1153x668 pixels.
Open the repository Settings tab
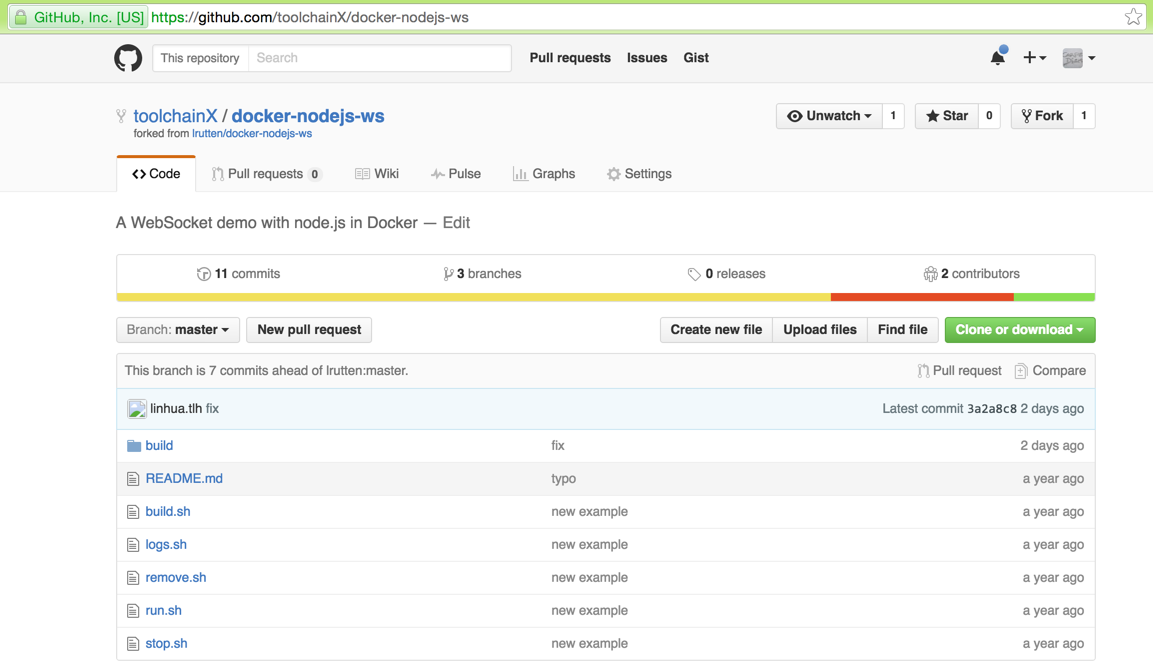click(639, 174)
